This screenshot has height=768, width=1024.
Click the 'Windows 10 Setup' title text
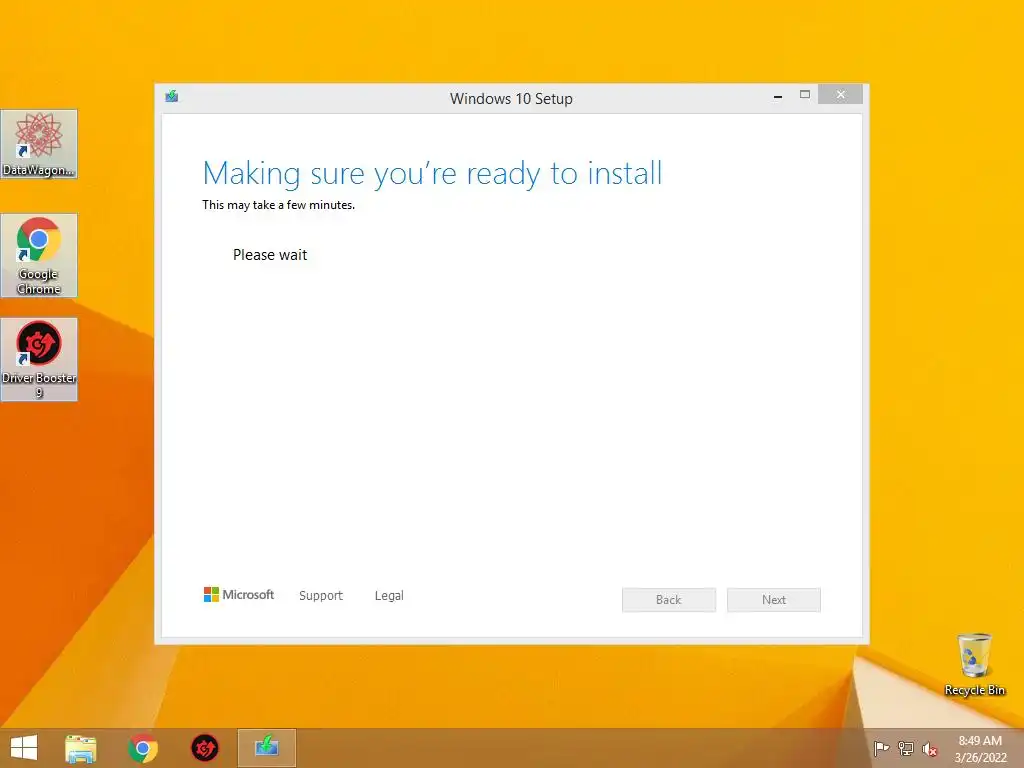[x=511, y=99]
